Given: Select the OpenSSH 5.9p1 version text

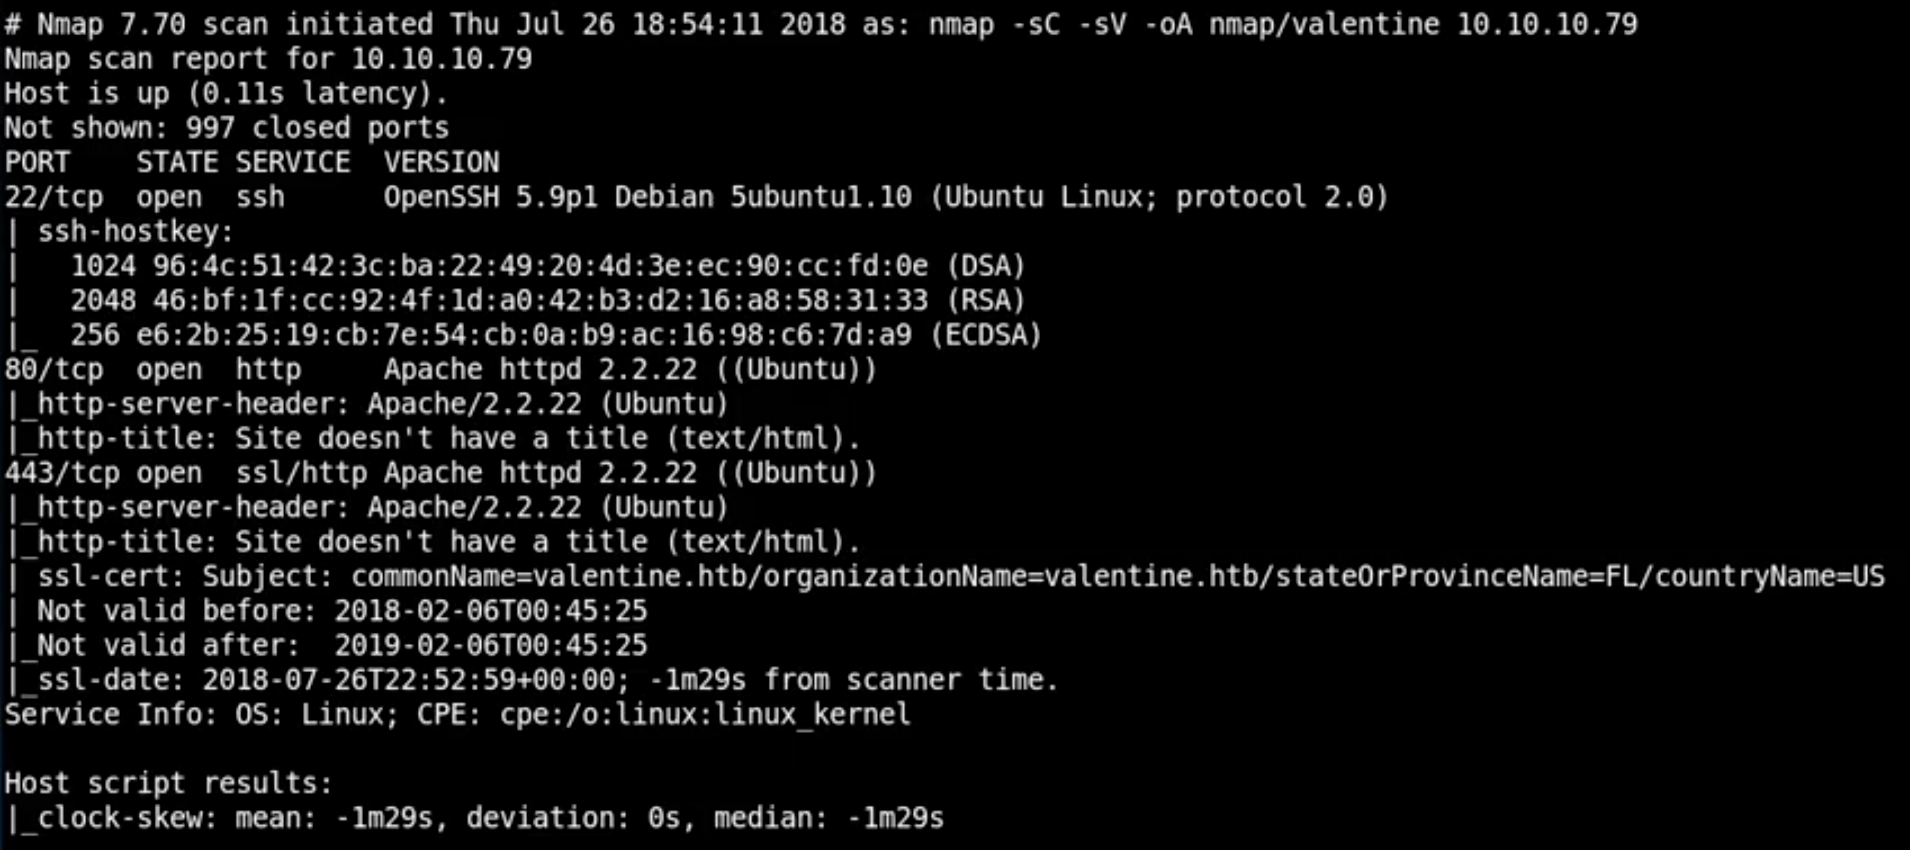Looking at the screenshot, I should click(x=490, y=196).
